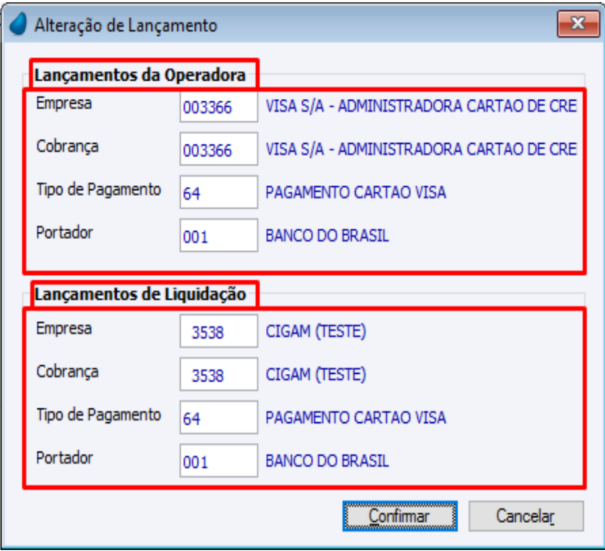This screenshot has width=605, height=551.
Task: Click VISA S/A description next to Operadora Empresa
Action: [x=421, y=106]
